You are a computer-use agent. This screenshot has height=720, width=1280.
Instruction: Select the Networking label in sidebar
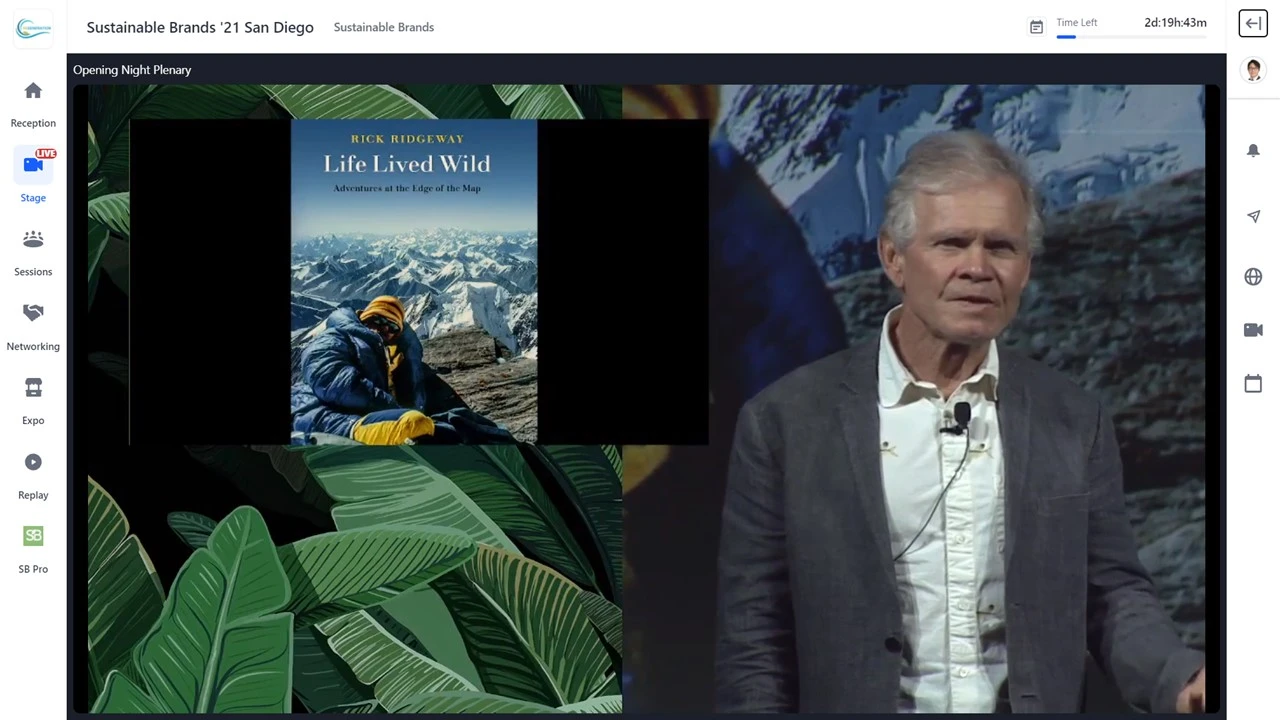coord(33,346)
